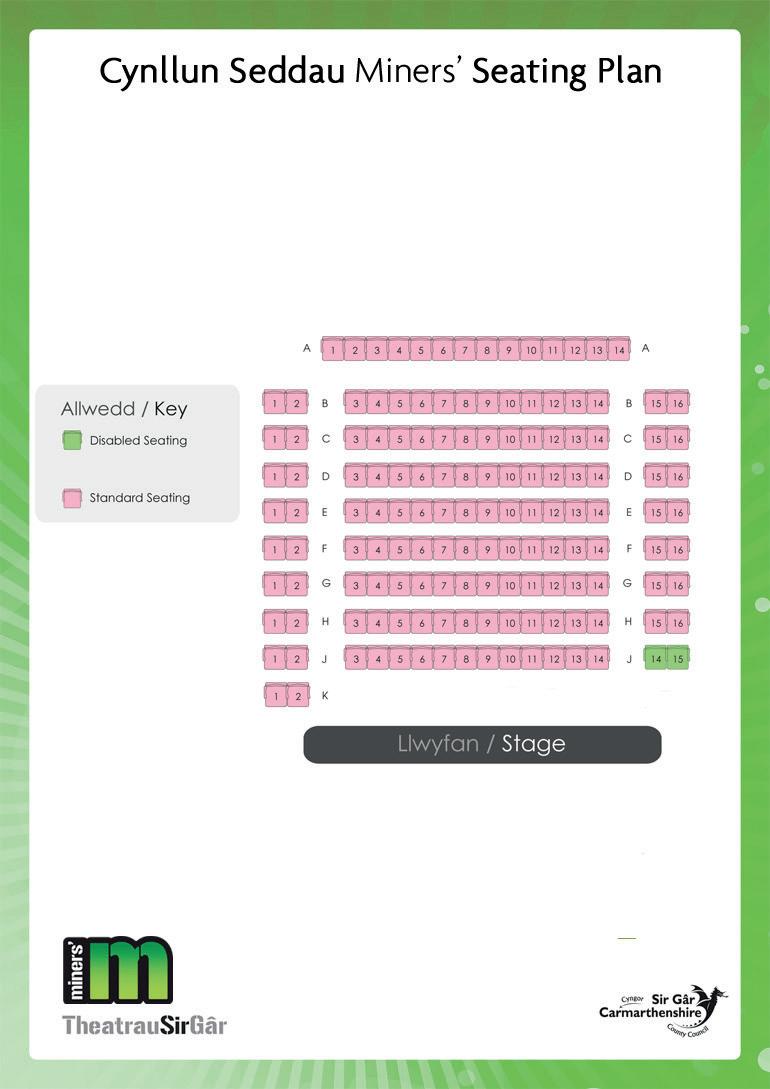Screen dimensions: 770x1089
Task: Click the Llwyfan / Stage bar
Action: (x=483, y=745)
